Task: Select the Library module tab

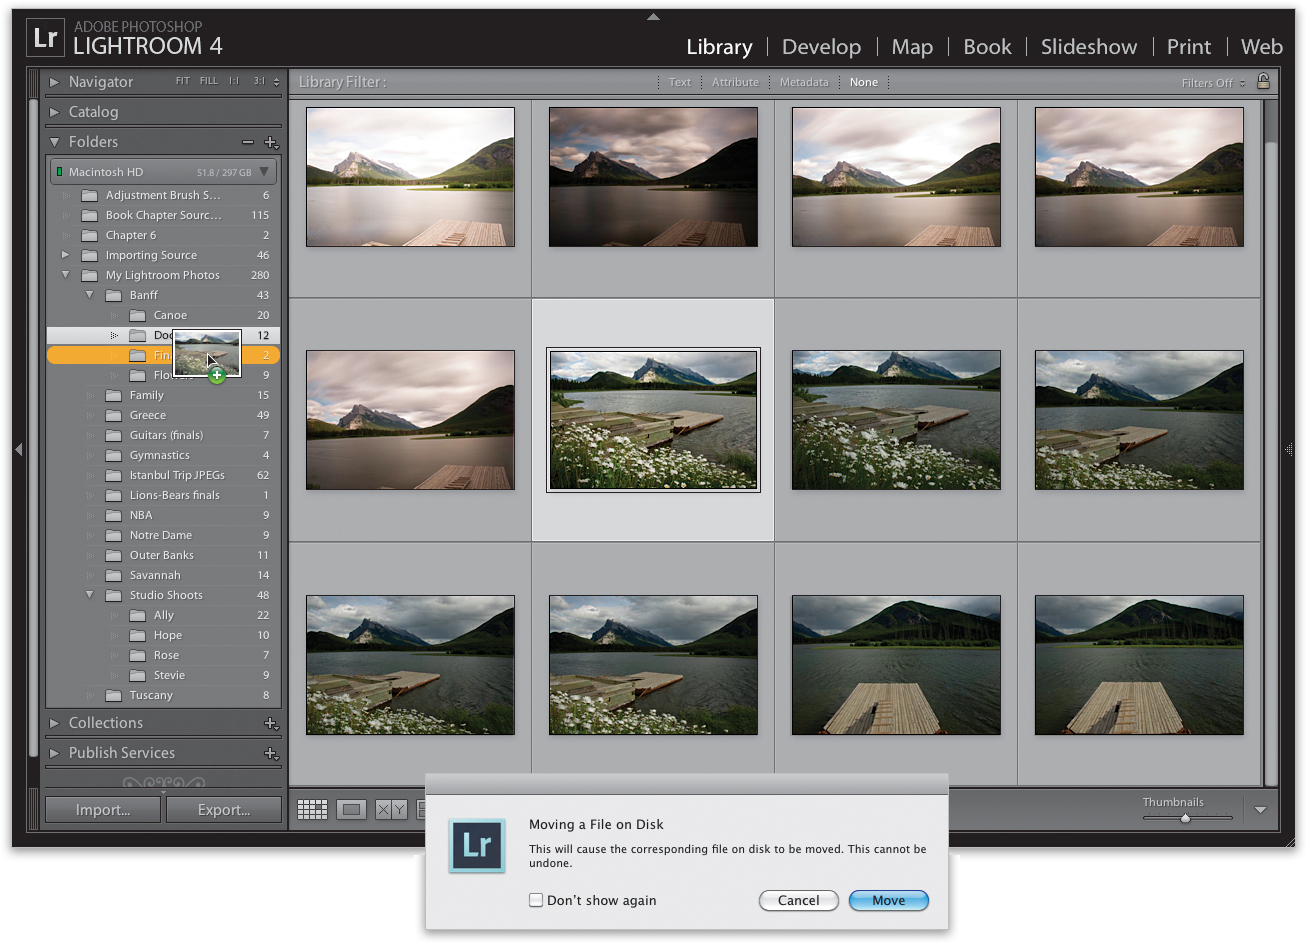Action: click(719, 47)
